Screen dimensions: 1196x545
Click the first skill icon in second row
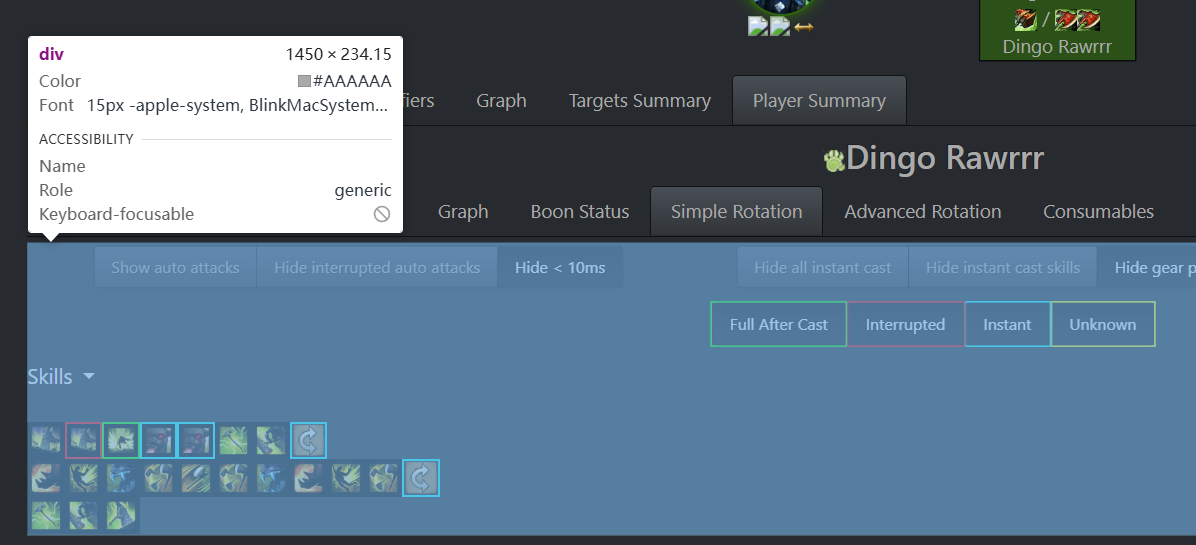tap(46, 478)
